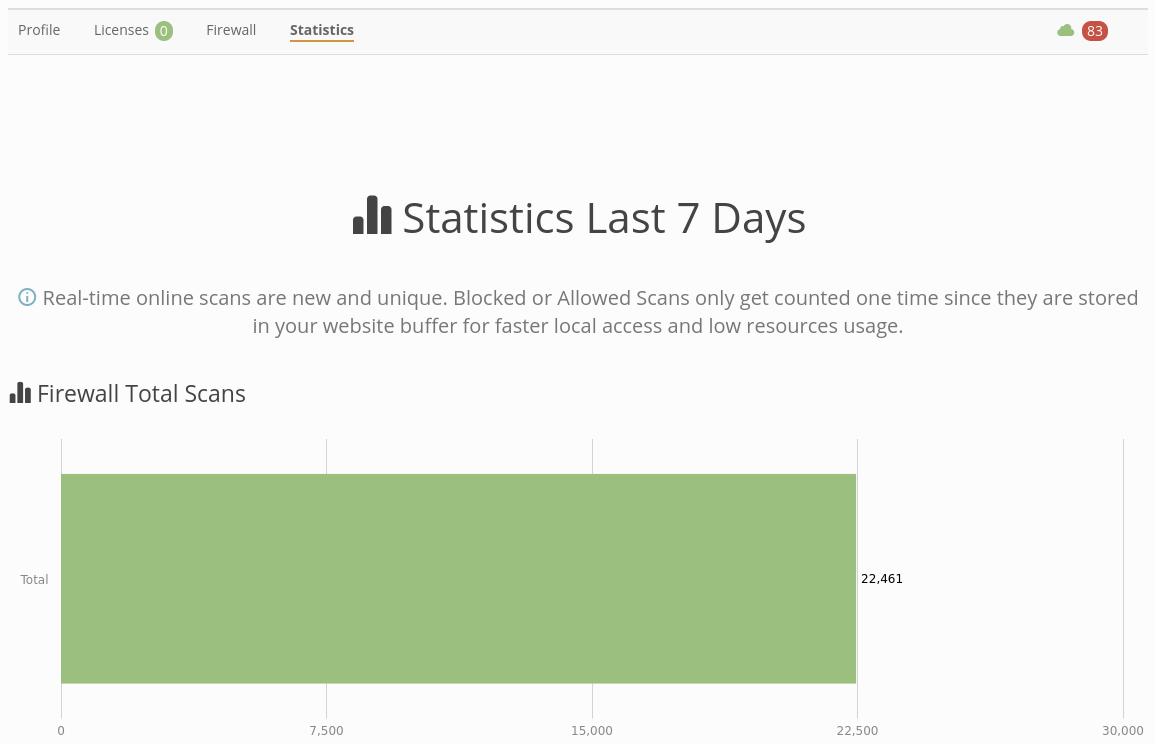Click the chart icon beside Firewall Total Scans
This screenshot has width=1155, height=744.
20,392
